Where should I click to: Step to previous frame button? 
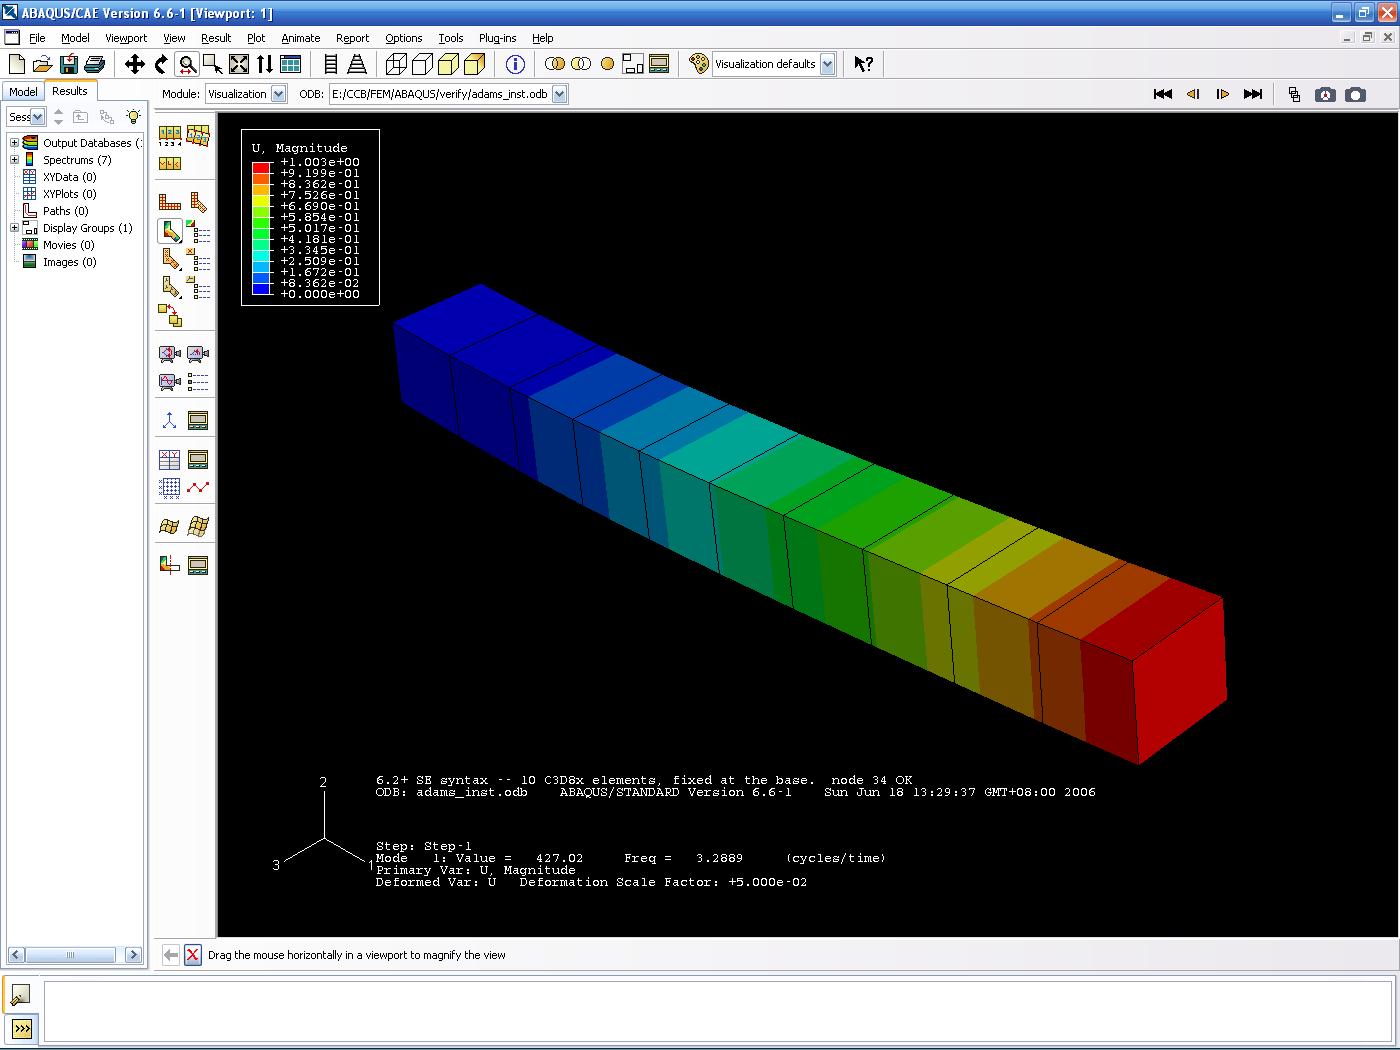coord(1193,94)
